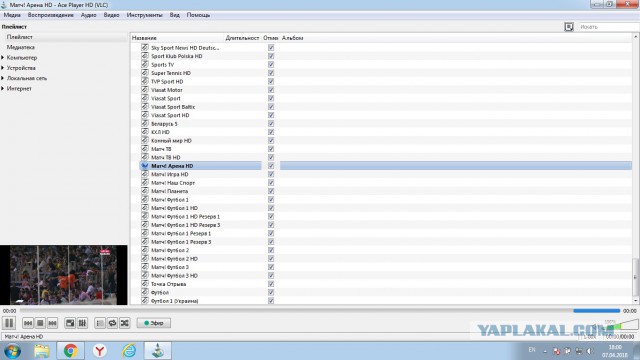Click file icon of Матч! Футбол 2
Screen dimensions: 640x360
click(144, 250)
